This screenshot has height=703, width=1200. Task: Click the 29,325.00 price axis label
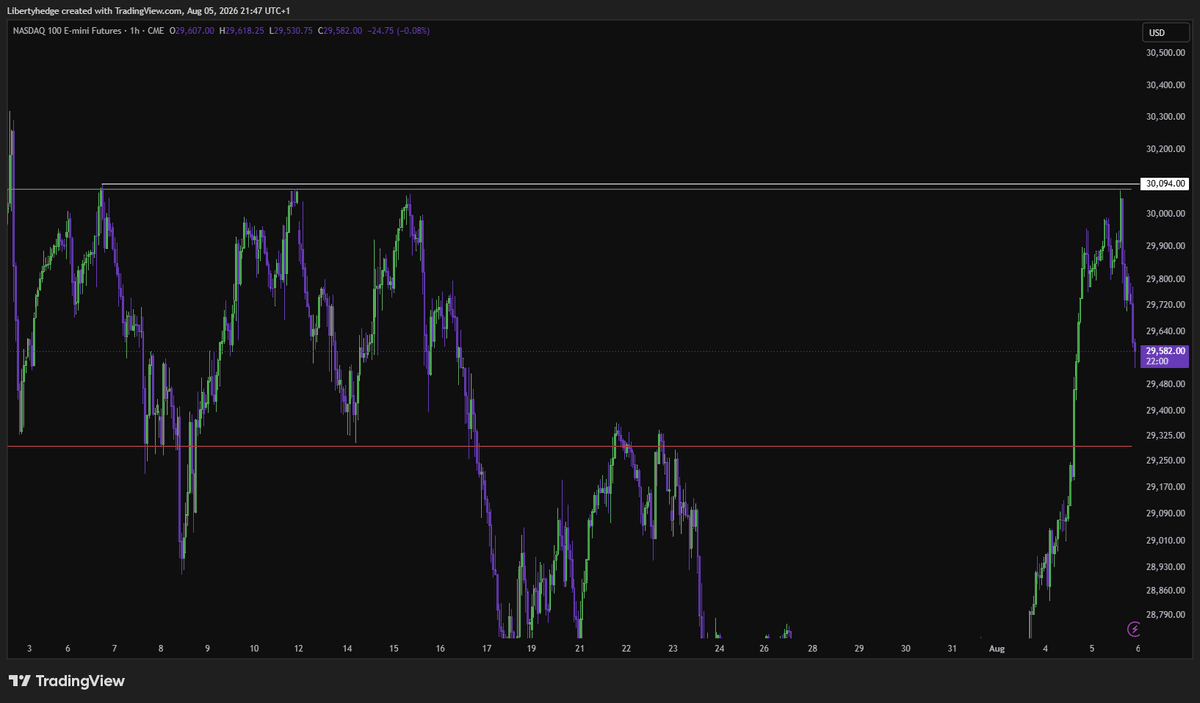tap(1166, 436)
